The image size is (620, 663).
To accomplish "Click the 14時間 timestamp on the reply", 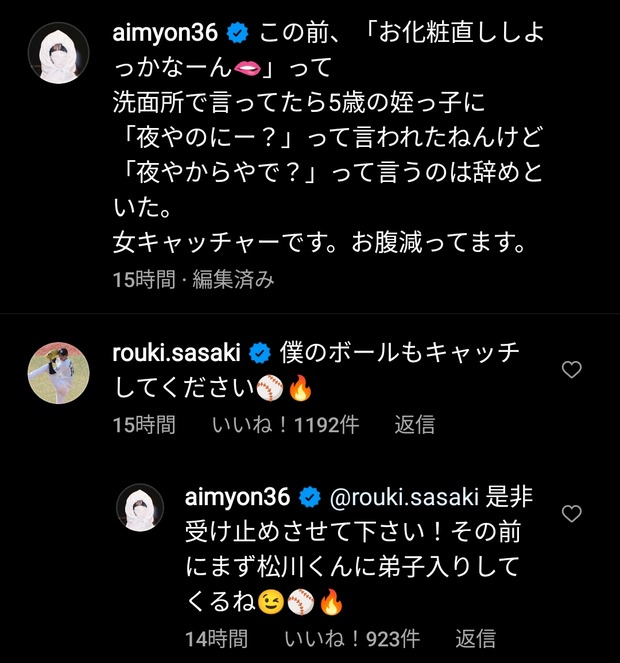I will [216, 637].
